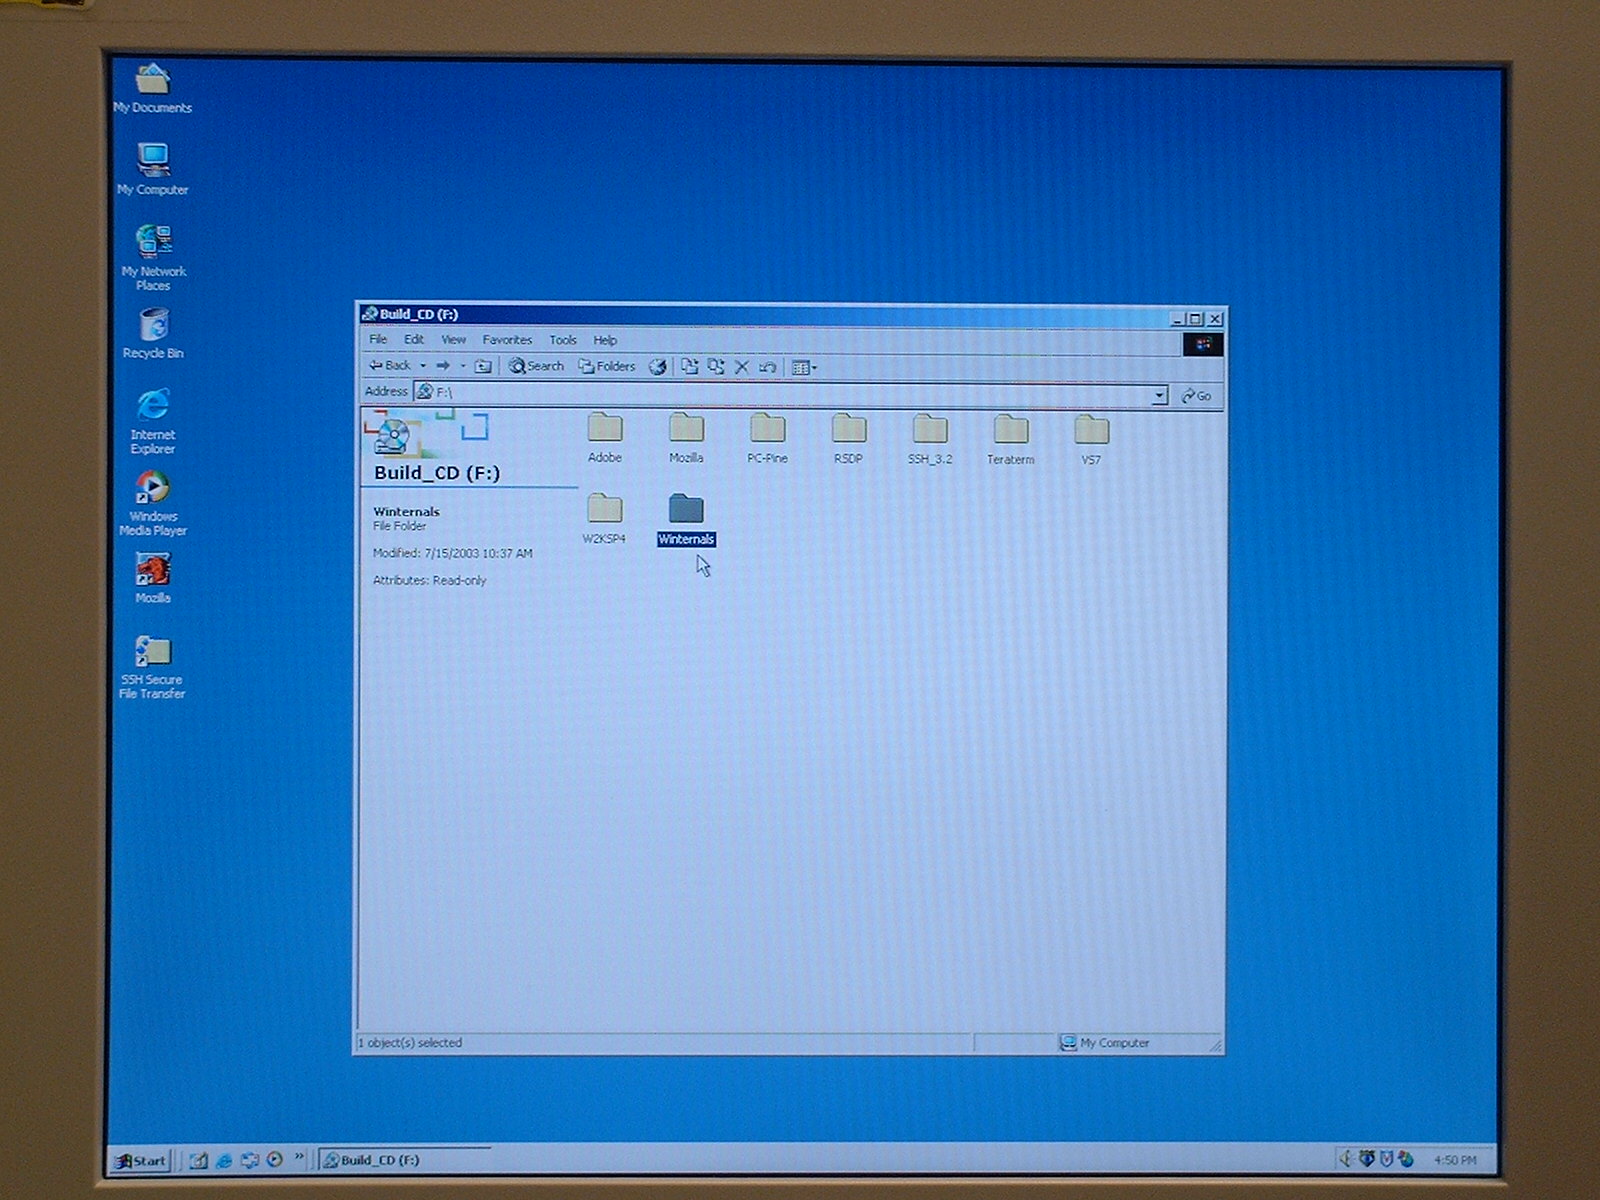Image resolution: width=1600 pixels, height=1200 pixels.
Task: Click the Build_CD (F:) taskbar button
Action: point(400,1160)
